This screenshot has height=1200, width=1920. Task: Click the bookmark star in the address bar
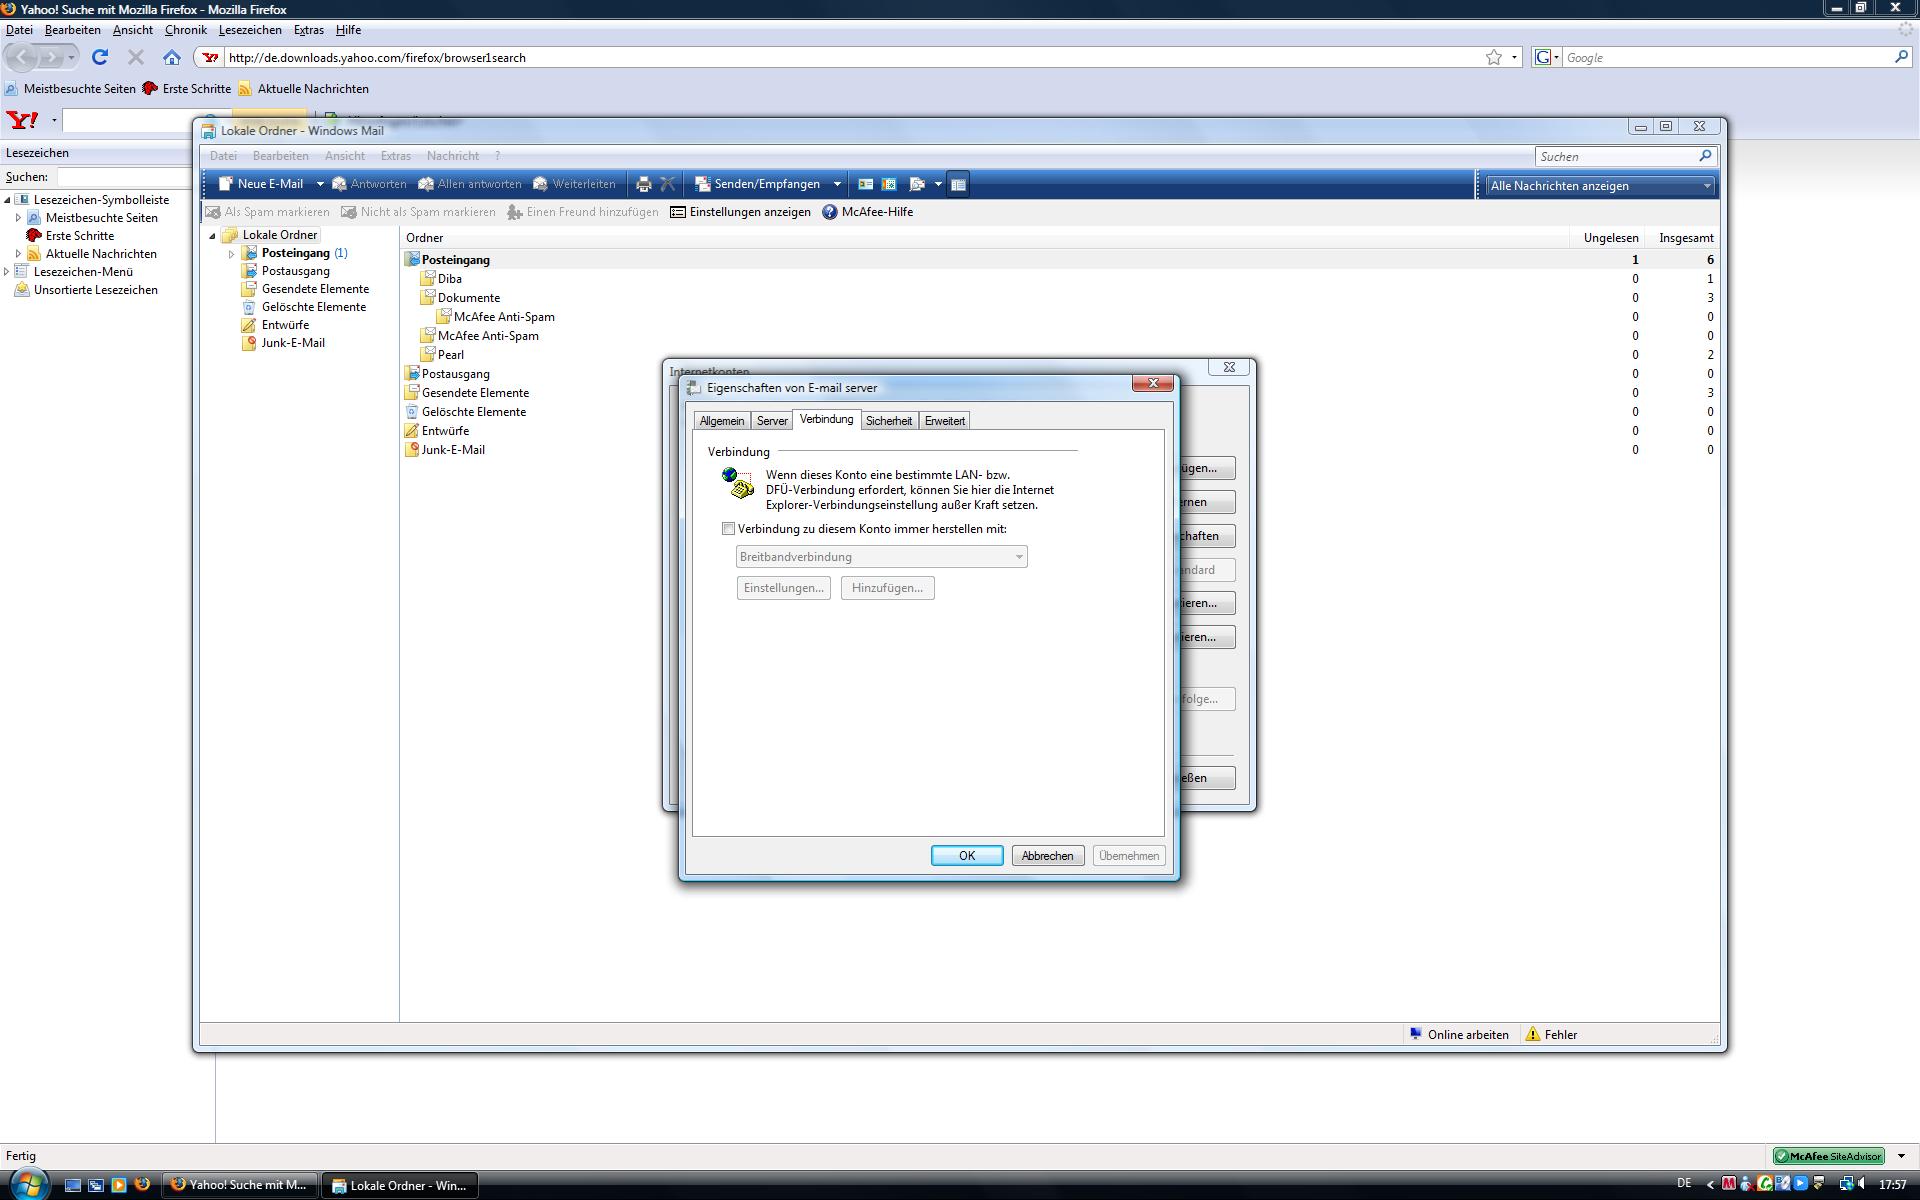(1494, 57)
